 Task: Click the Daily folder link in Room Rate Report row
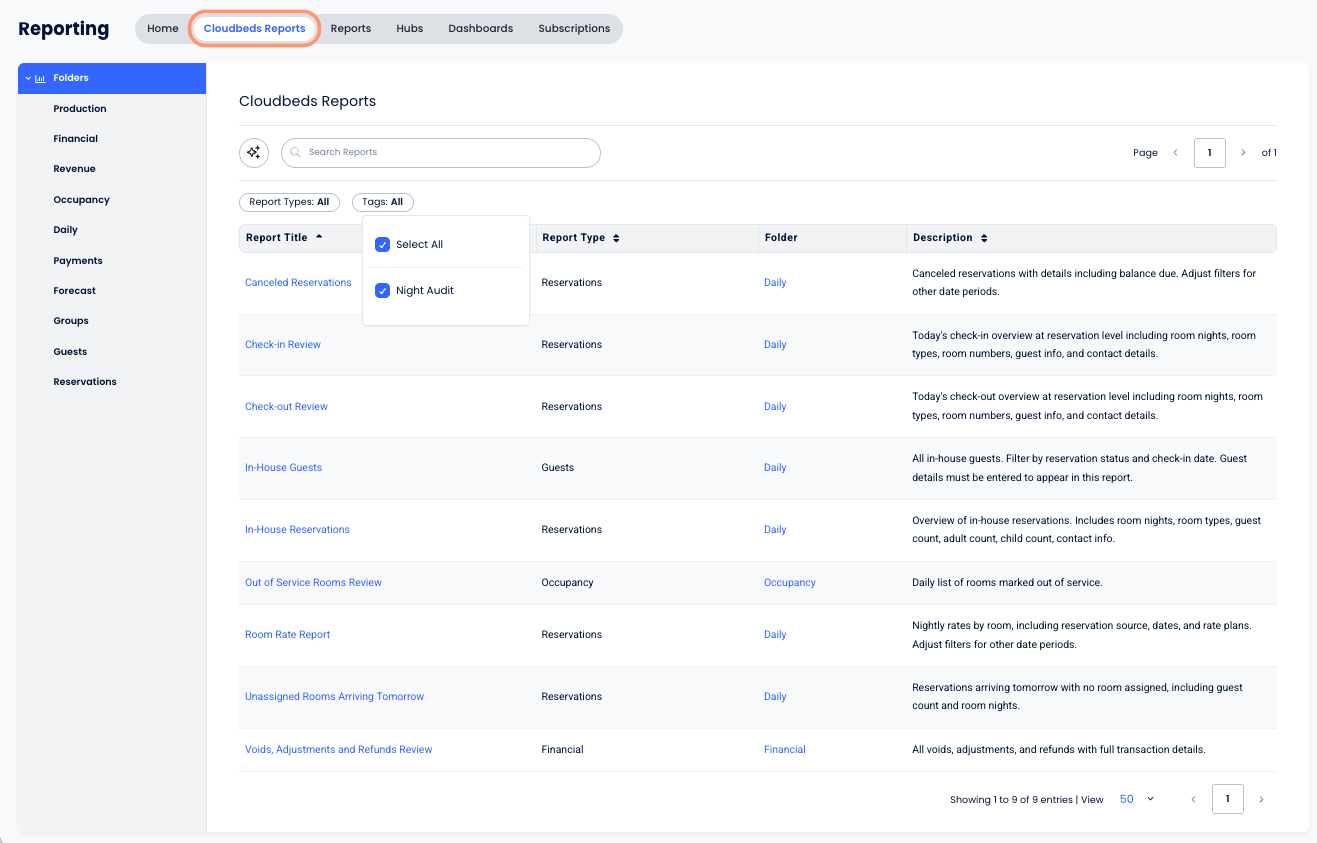point(775,634)
